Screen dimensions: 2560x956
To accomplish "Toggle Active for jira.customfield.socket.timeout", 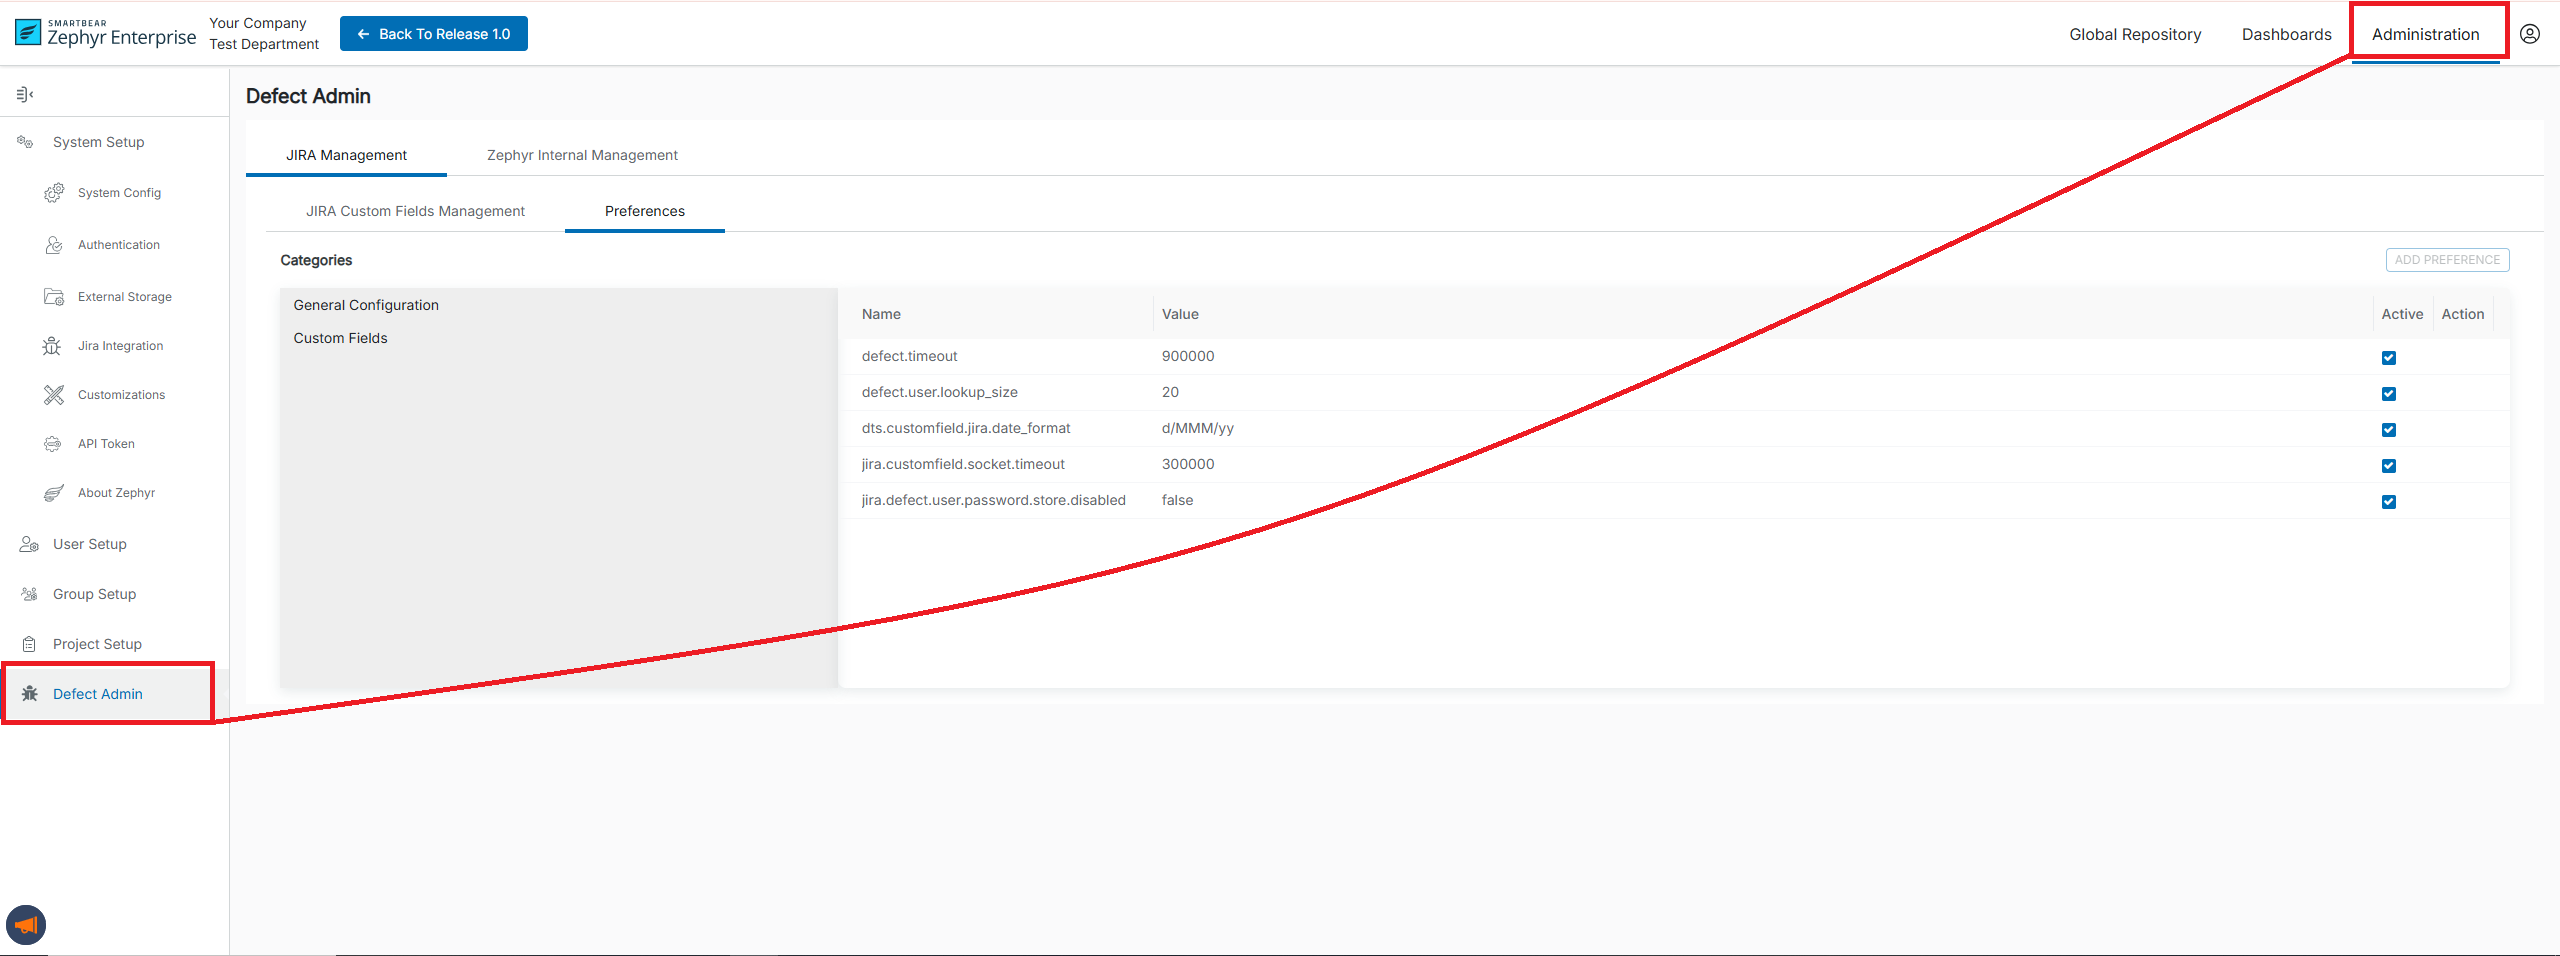I will (2389, 466).
